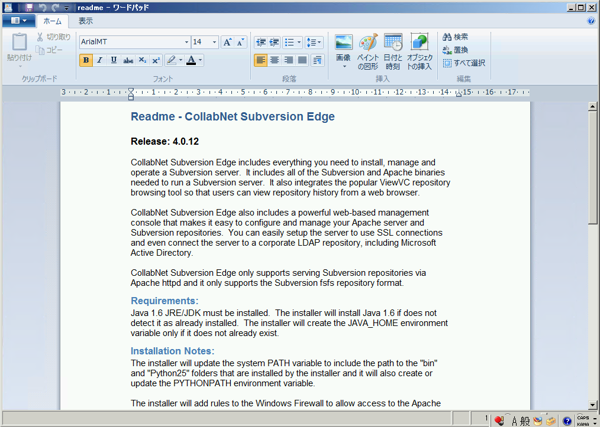Screen dimensions: 600x427
Task: Click the vertical scrollbar thumb
Action: point(593,168)
